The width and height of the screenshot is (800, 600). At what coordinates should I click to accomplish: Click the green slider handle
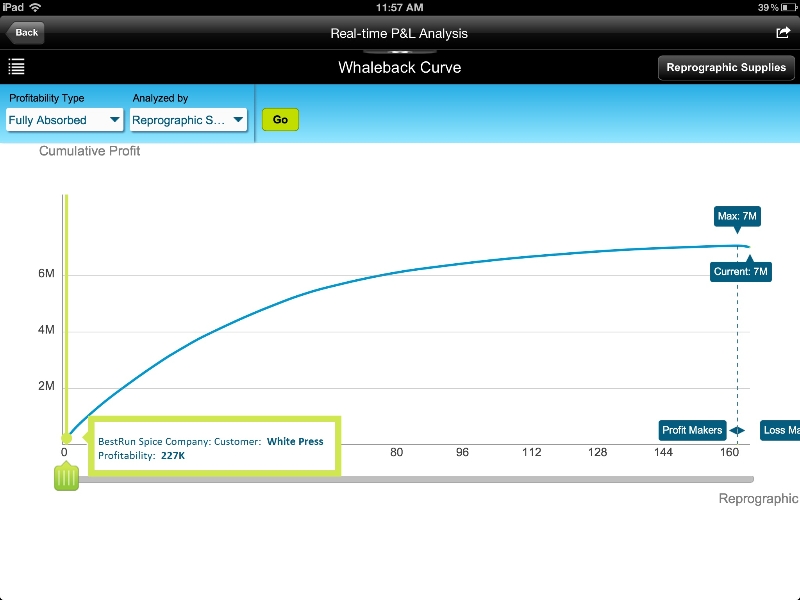pos(66,477)
